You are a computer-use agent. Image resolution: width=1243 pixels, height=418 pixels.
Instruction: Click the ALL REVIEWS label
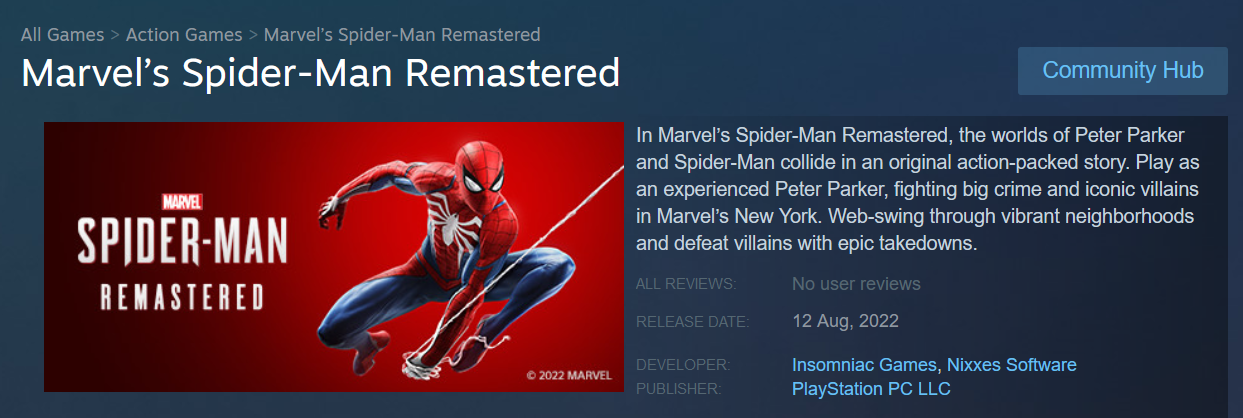[686, 284]
